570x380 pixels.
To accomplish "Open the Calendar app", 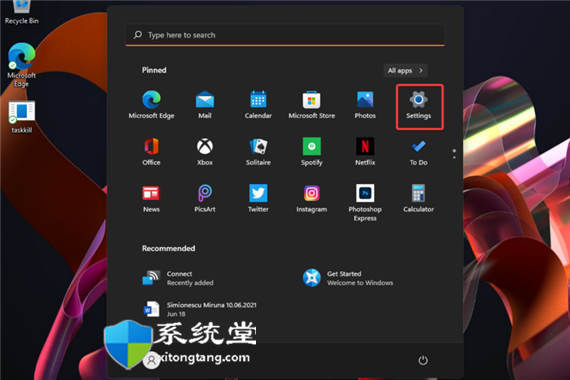I will [258, 104].
